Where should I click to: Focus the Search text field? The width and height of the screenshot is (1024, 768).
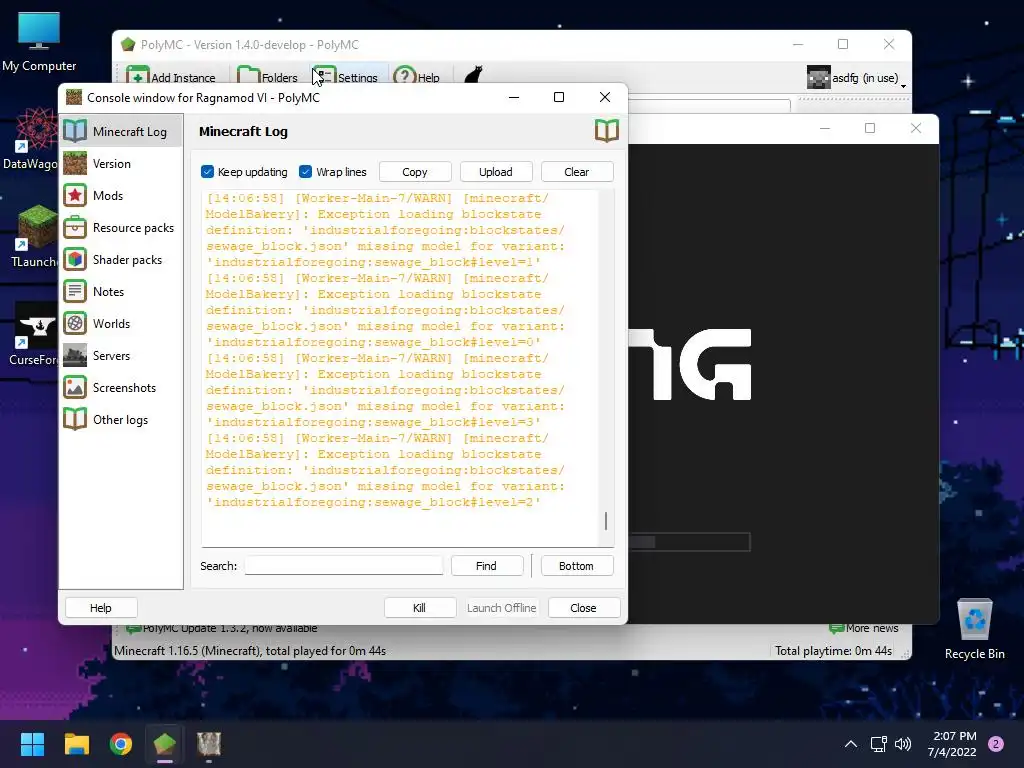click(344, 566)
